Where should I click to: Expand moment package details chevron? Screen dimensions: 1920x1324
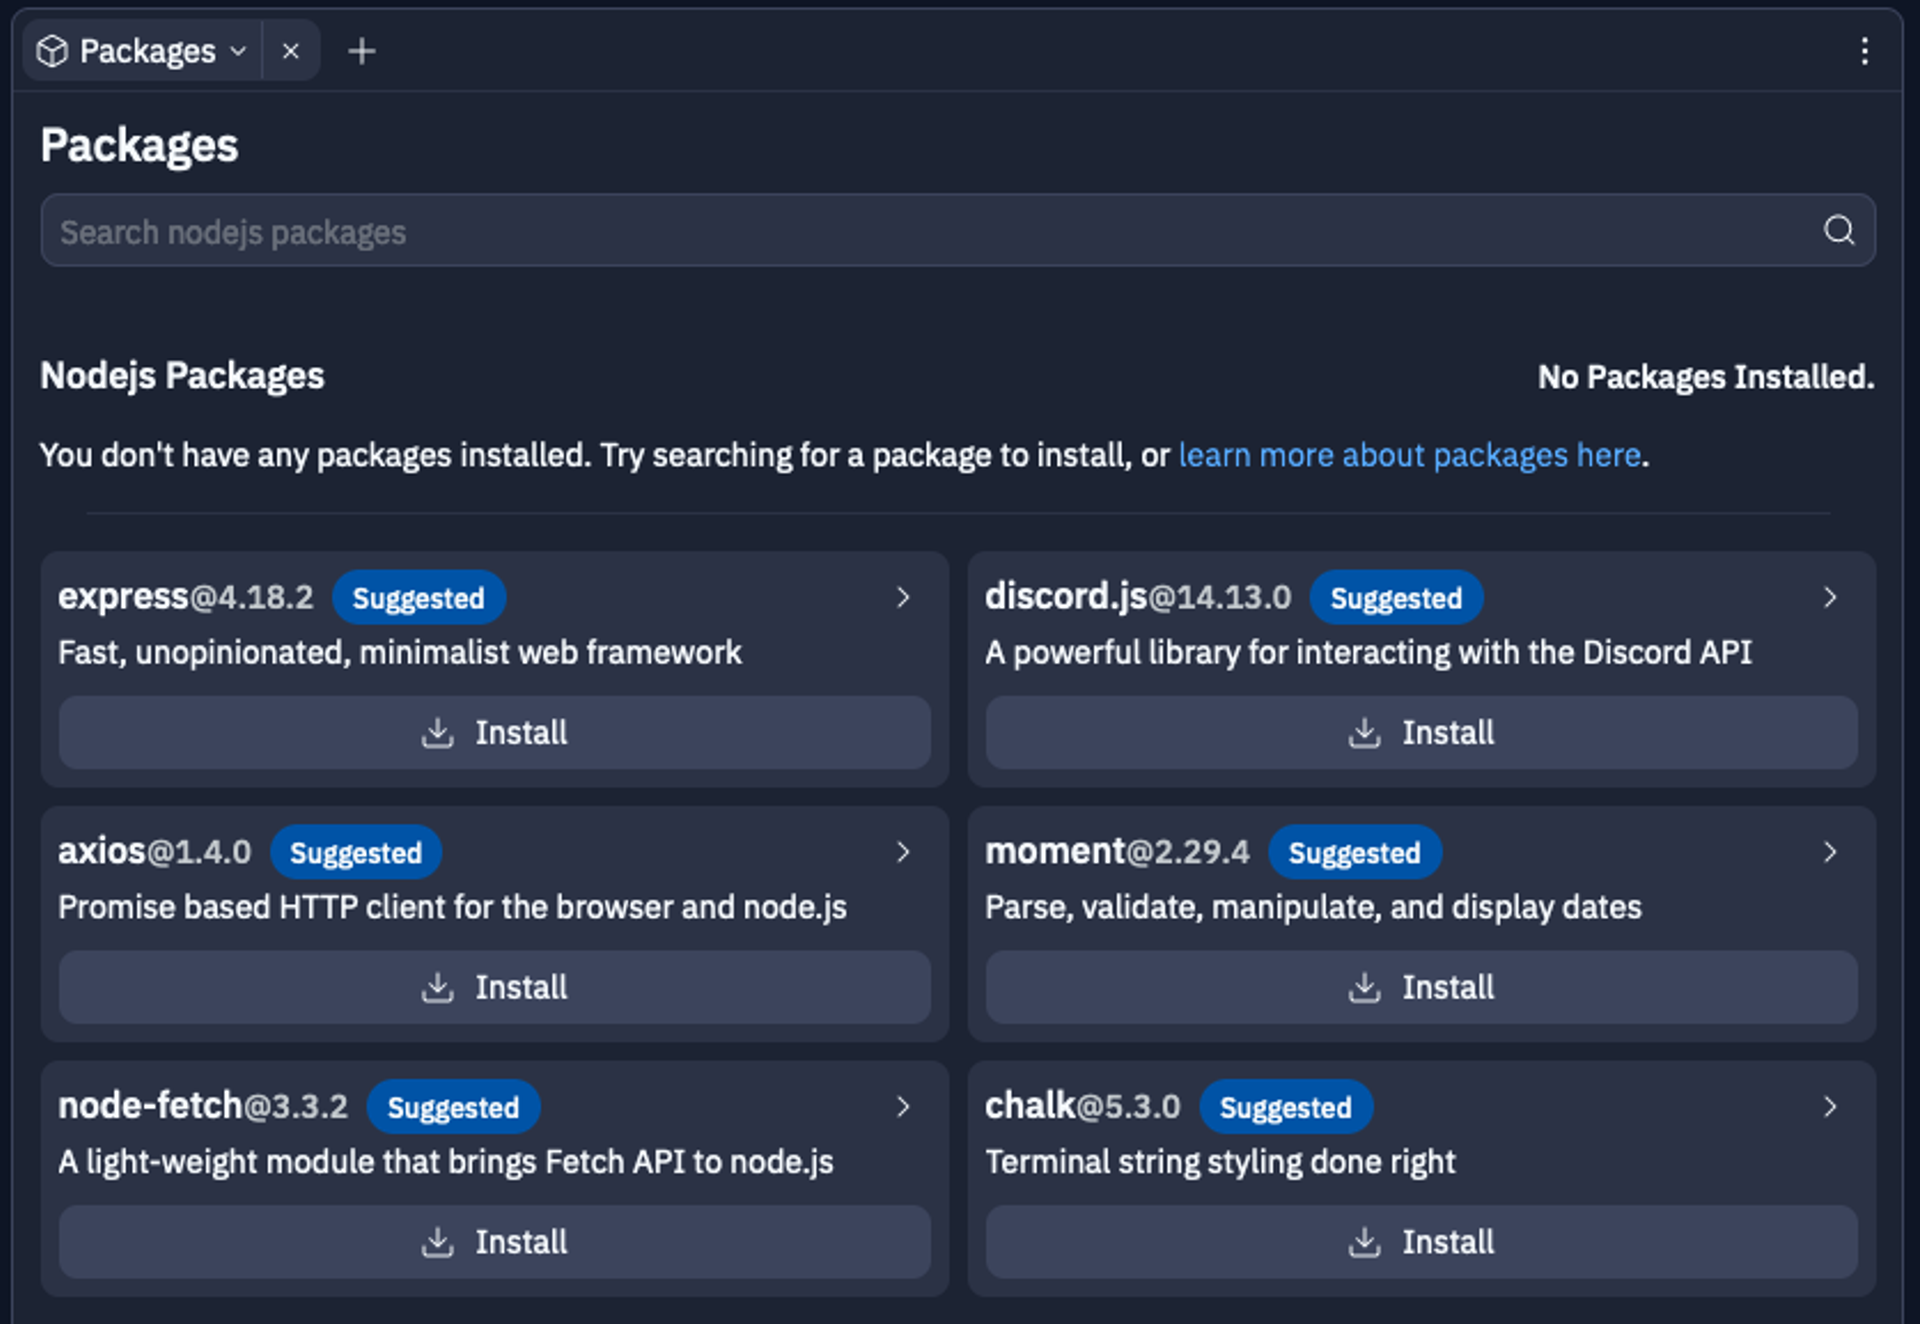1830,852
